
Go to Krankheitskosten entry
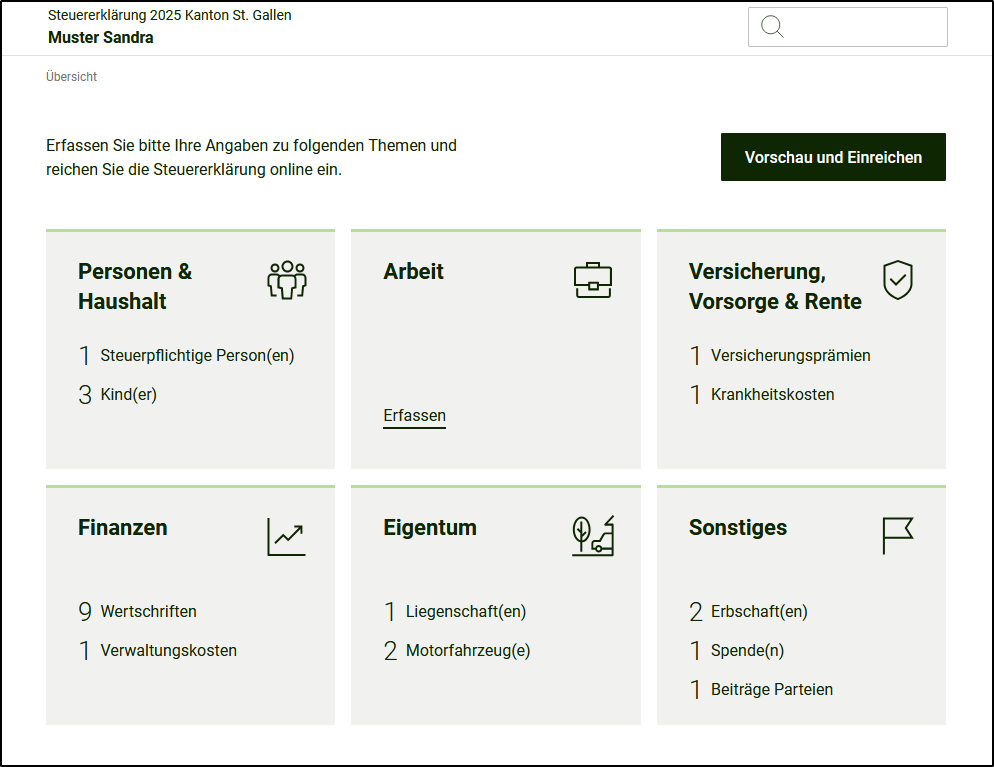(772, 394)
